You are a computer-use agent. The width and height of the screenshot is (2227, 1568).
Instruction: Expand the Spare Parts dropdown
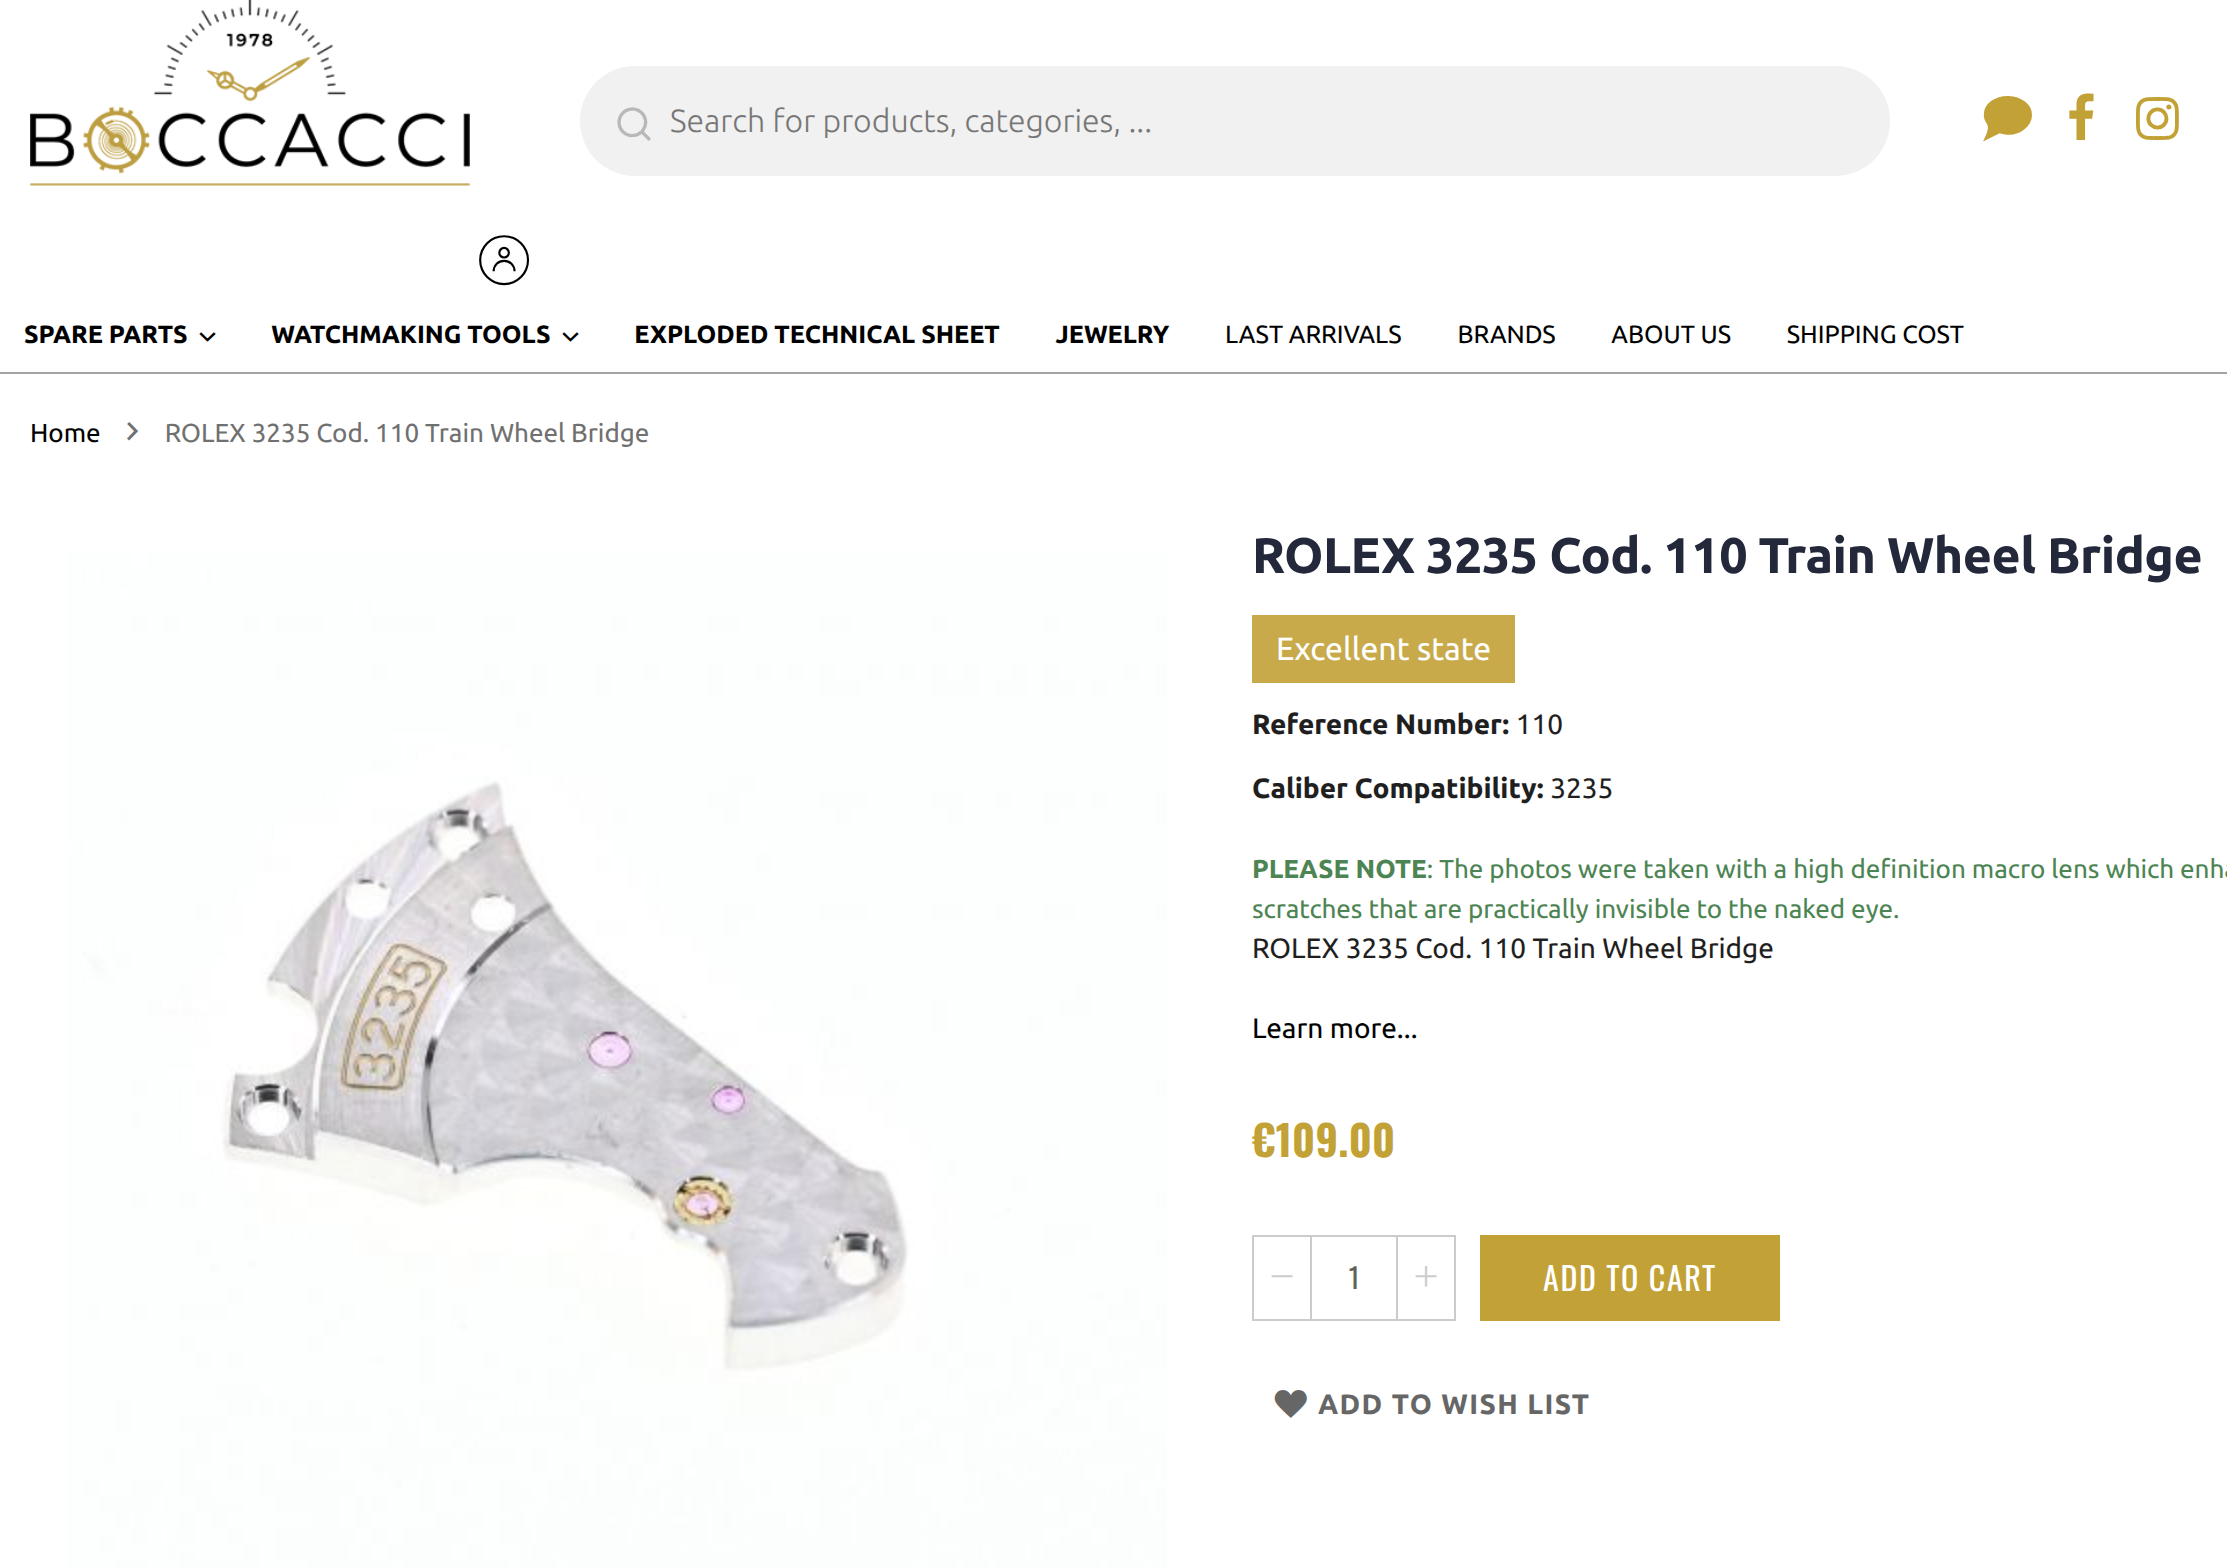[x=120, y=335]
